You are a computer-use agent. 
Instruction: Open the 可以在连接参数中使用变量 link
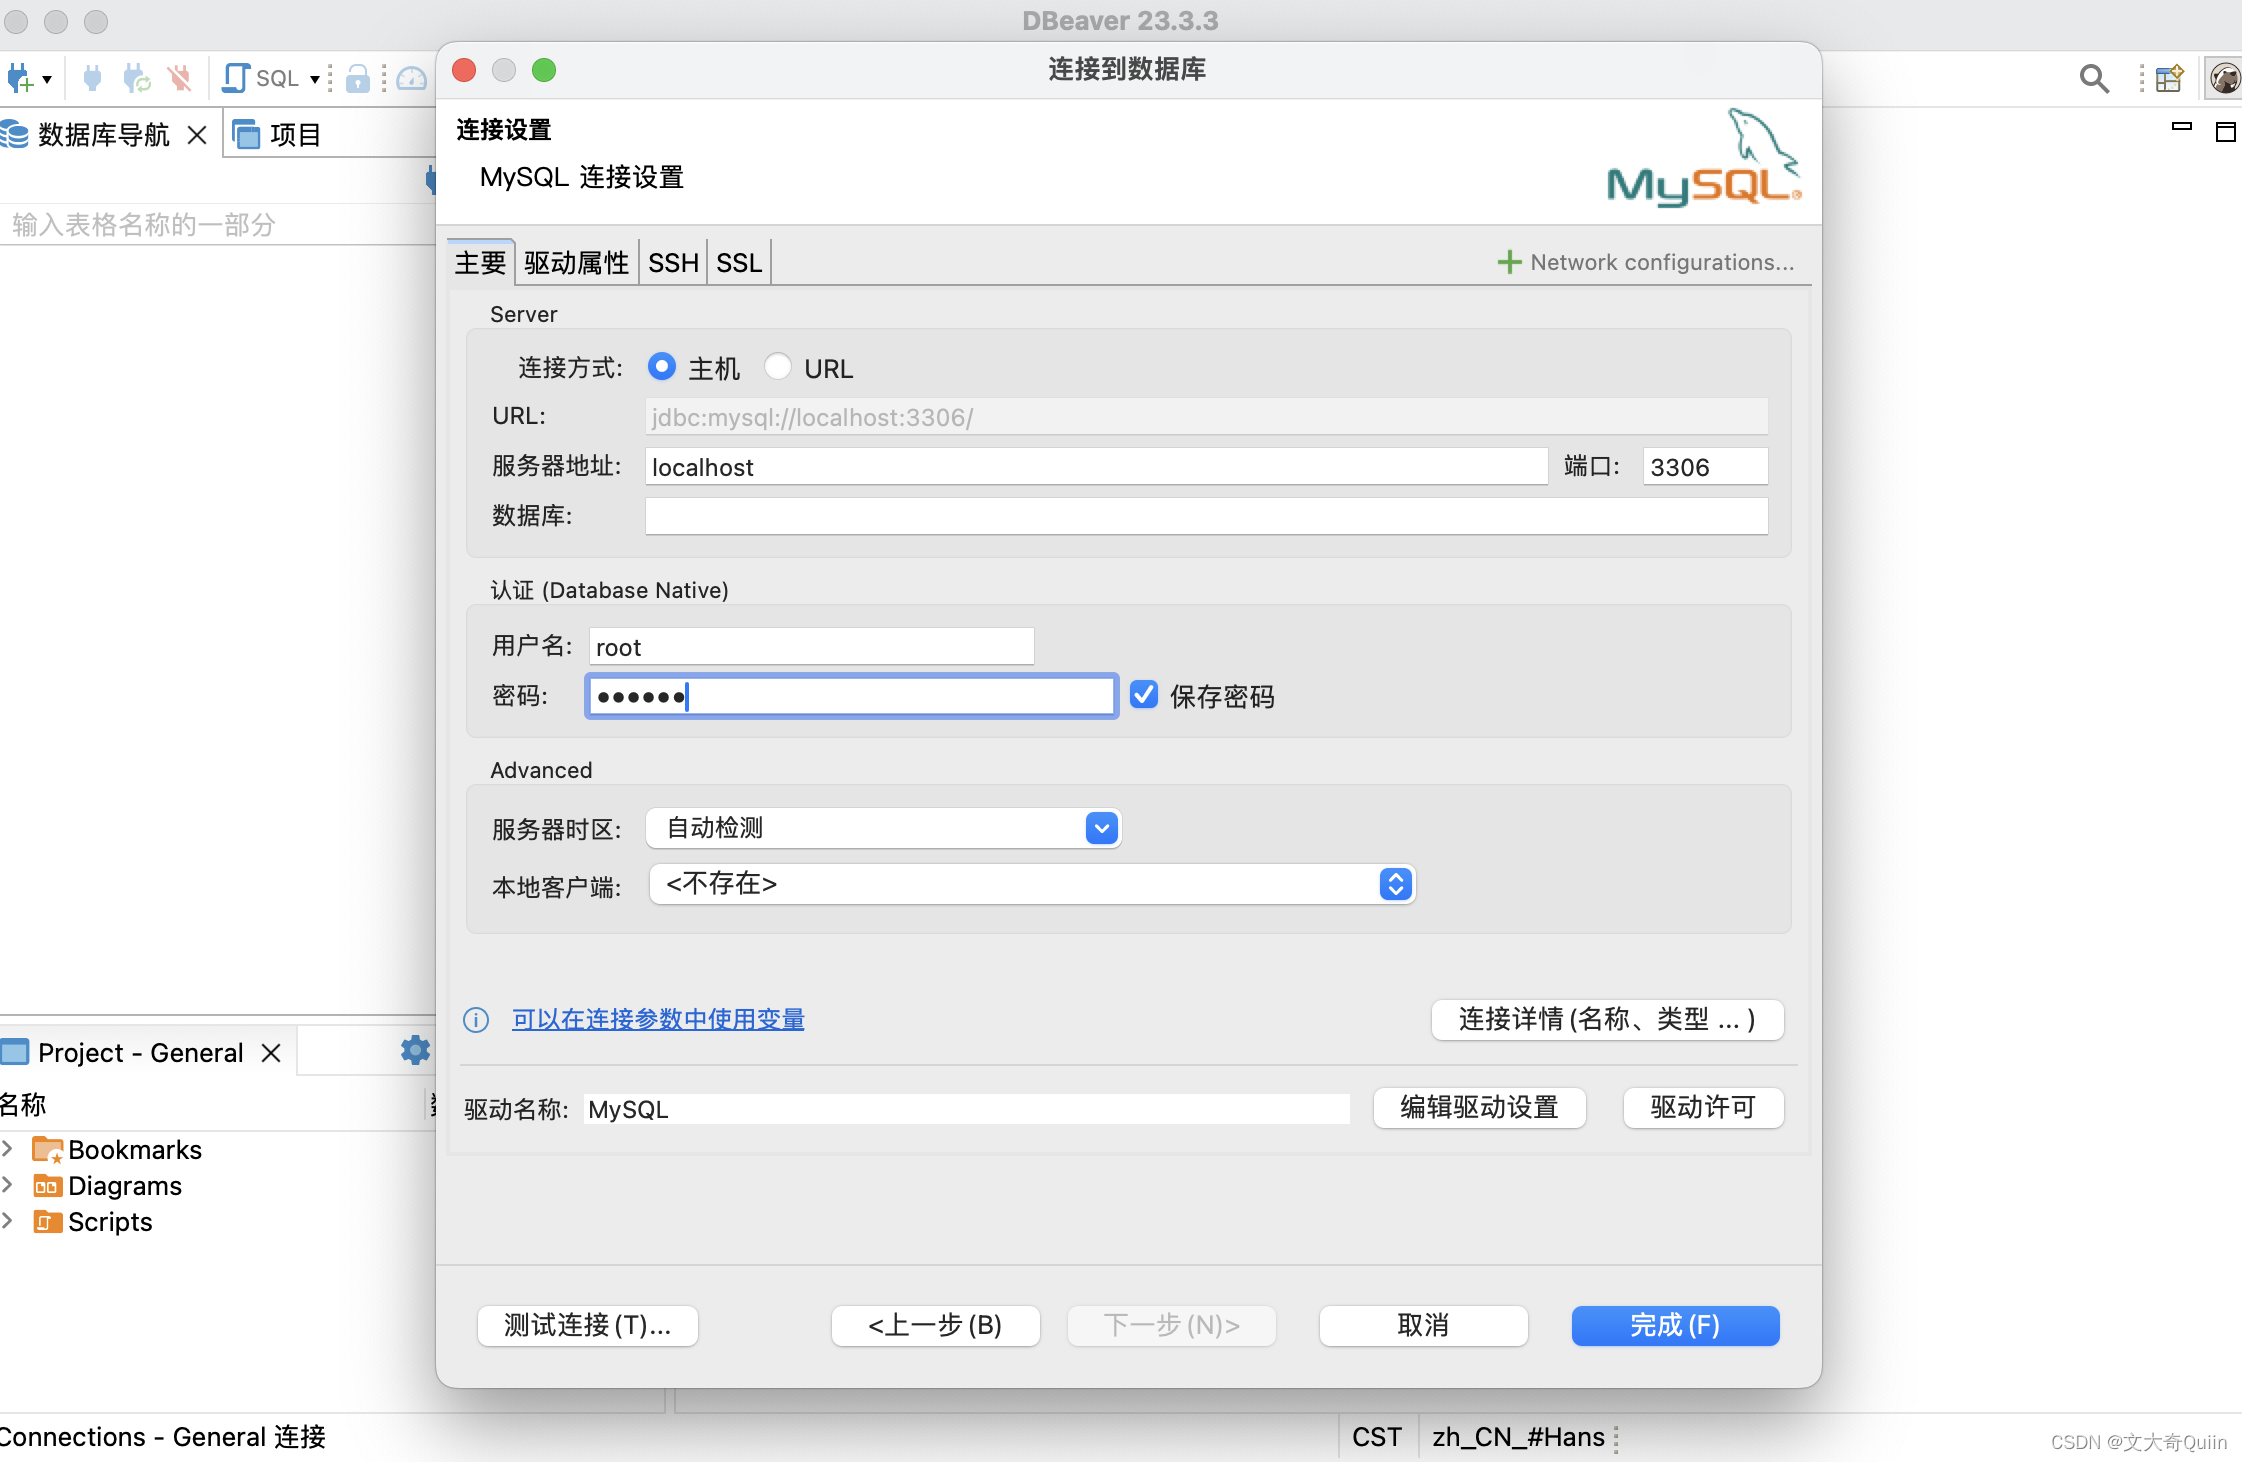pyautogui.click(x=658, y=1019)
